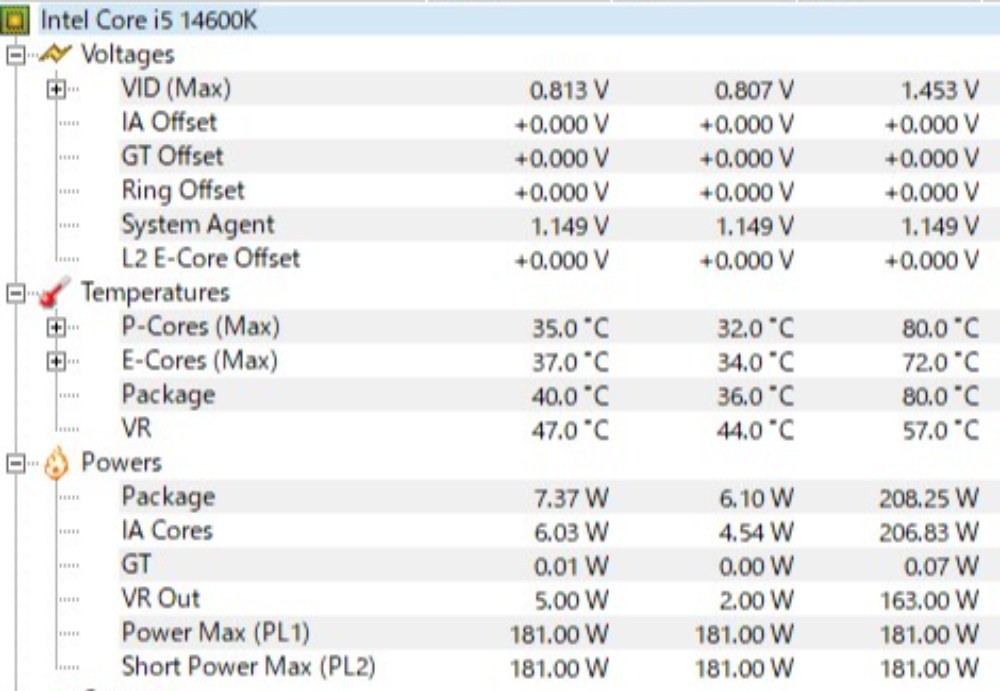The width and height of the screenshot is (1000, 691).
Task: Click the Package minimum 36.0 °C
Action: (755, 396)
